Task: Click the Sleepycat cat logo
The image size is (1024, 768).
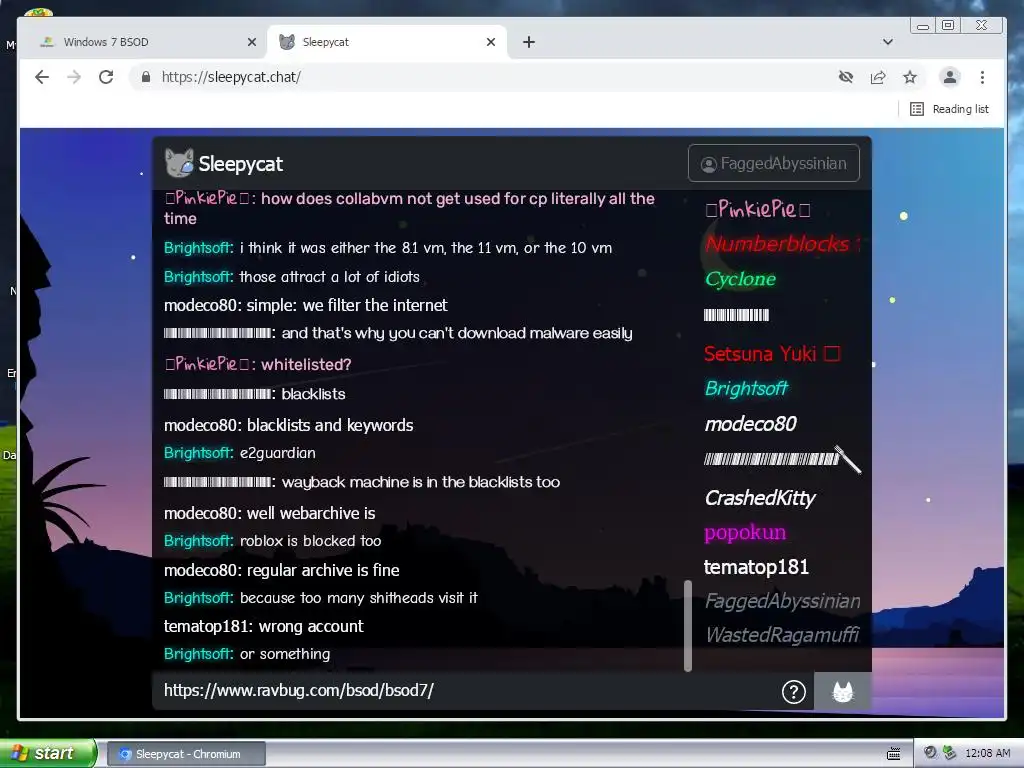Action: (179, 163)
